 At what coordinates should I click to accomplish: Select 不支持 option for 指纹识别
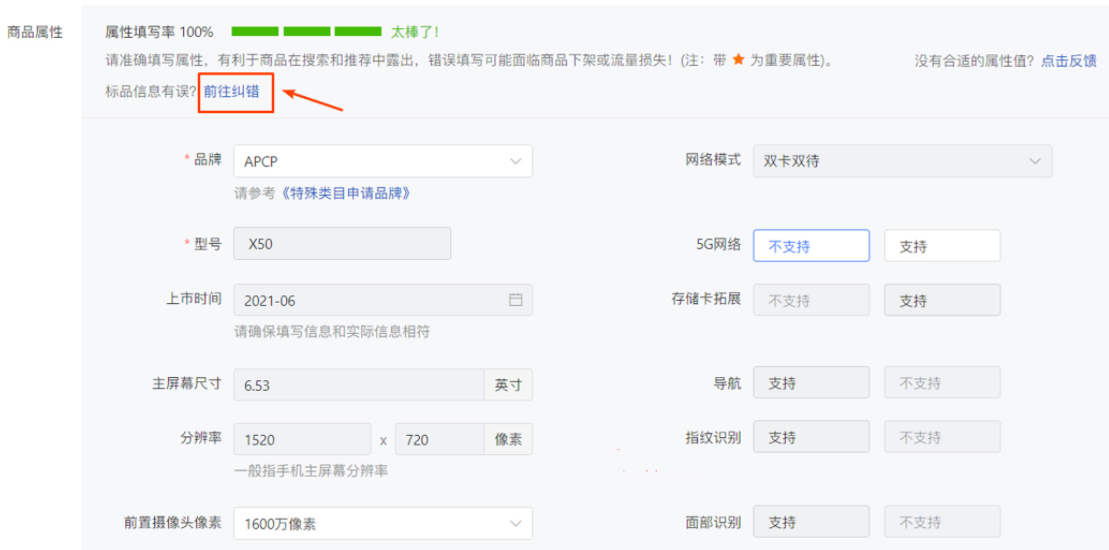pyautogui.click(x=942, y=438)
